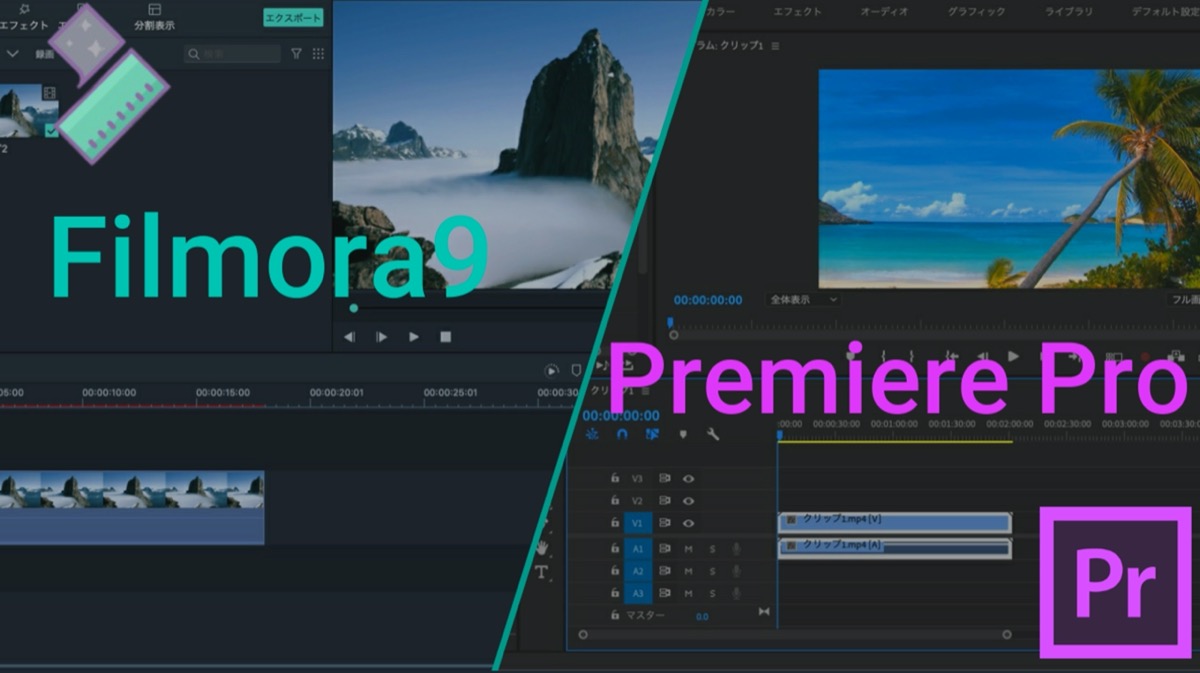Add marker in Premiere timeline toolbar
Viewport: 1200px width, 673px height.
(683, 434)
